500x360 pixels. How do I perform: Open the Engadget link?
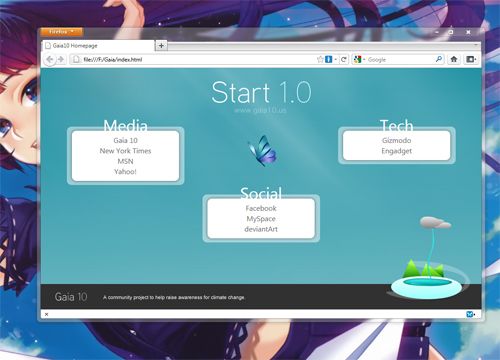point(397,151)
